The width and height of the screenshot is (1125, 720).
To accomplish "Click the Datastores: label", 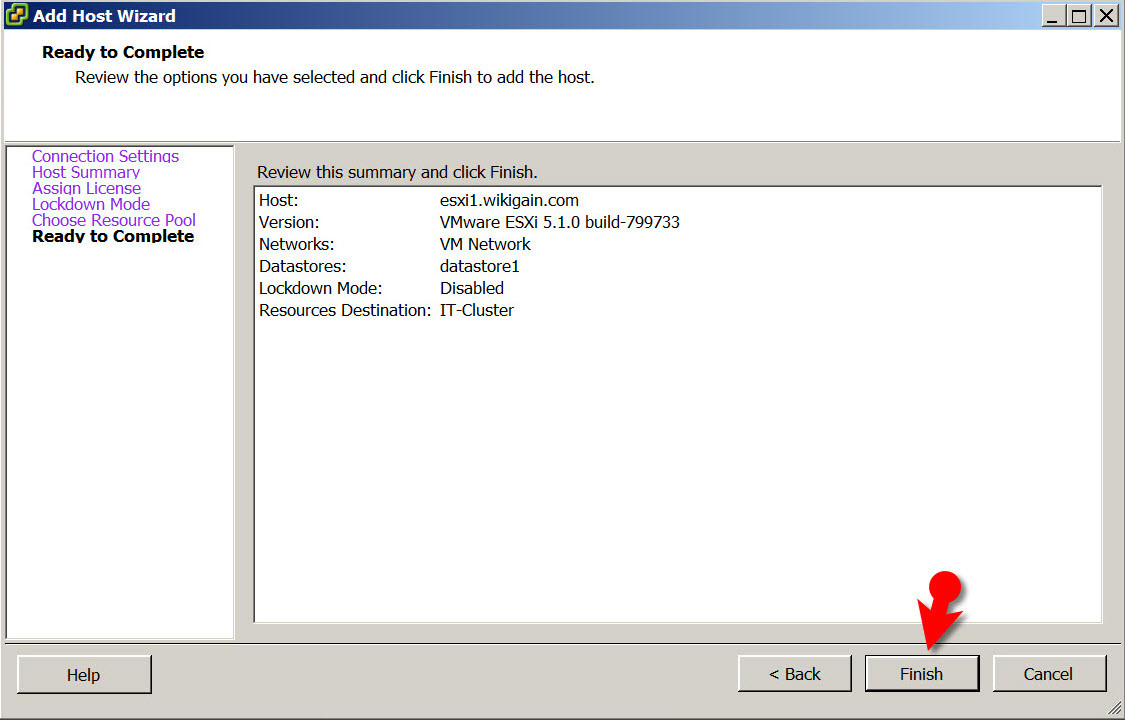I will pyautogui.click(x=302, y=267).
